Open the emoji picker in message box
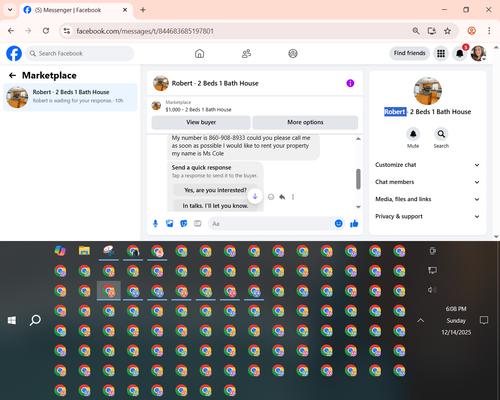Viewport: 500px width, 400px height. [x=338, y=223]
